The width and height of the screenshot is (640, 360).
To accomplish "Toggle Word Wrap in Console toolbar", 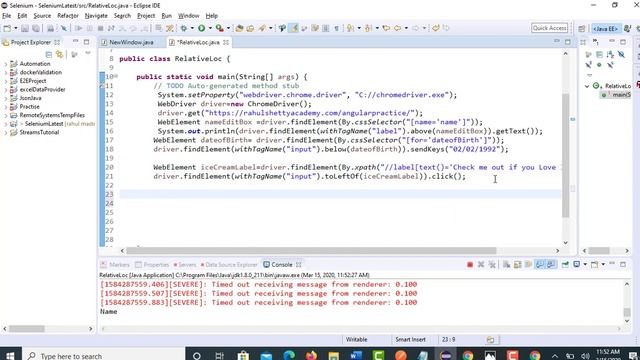I will 528,264.
